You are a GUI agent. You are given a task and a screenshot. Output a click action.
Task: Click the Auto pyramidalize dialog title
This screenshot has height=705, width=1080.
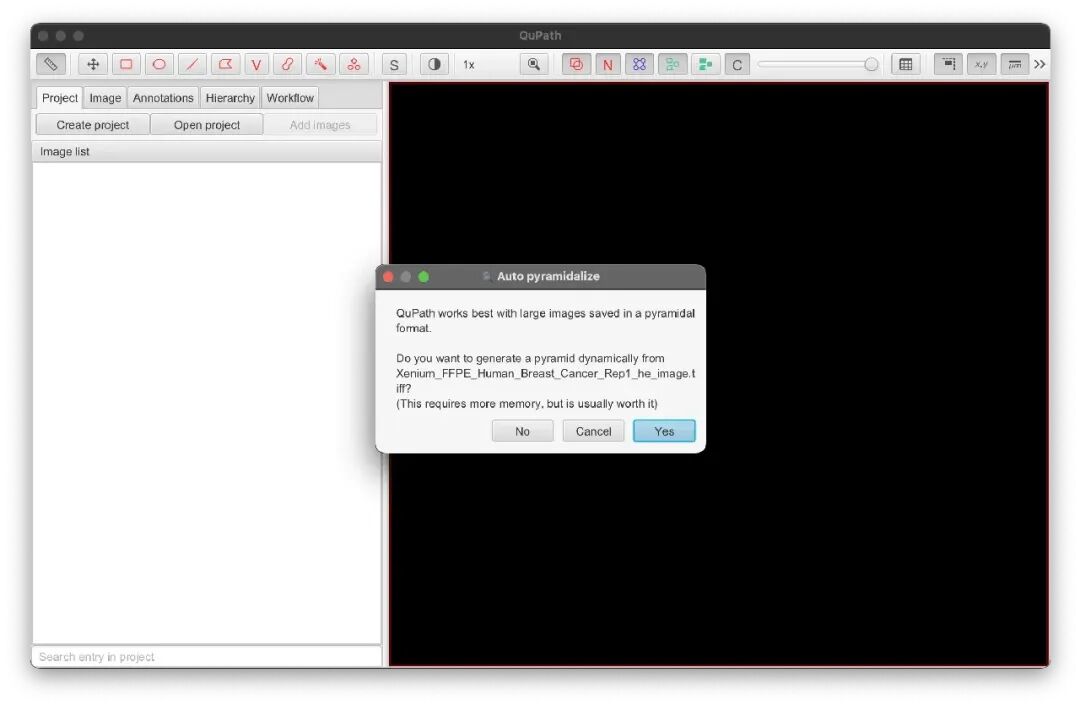coord(548,276)
